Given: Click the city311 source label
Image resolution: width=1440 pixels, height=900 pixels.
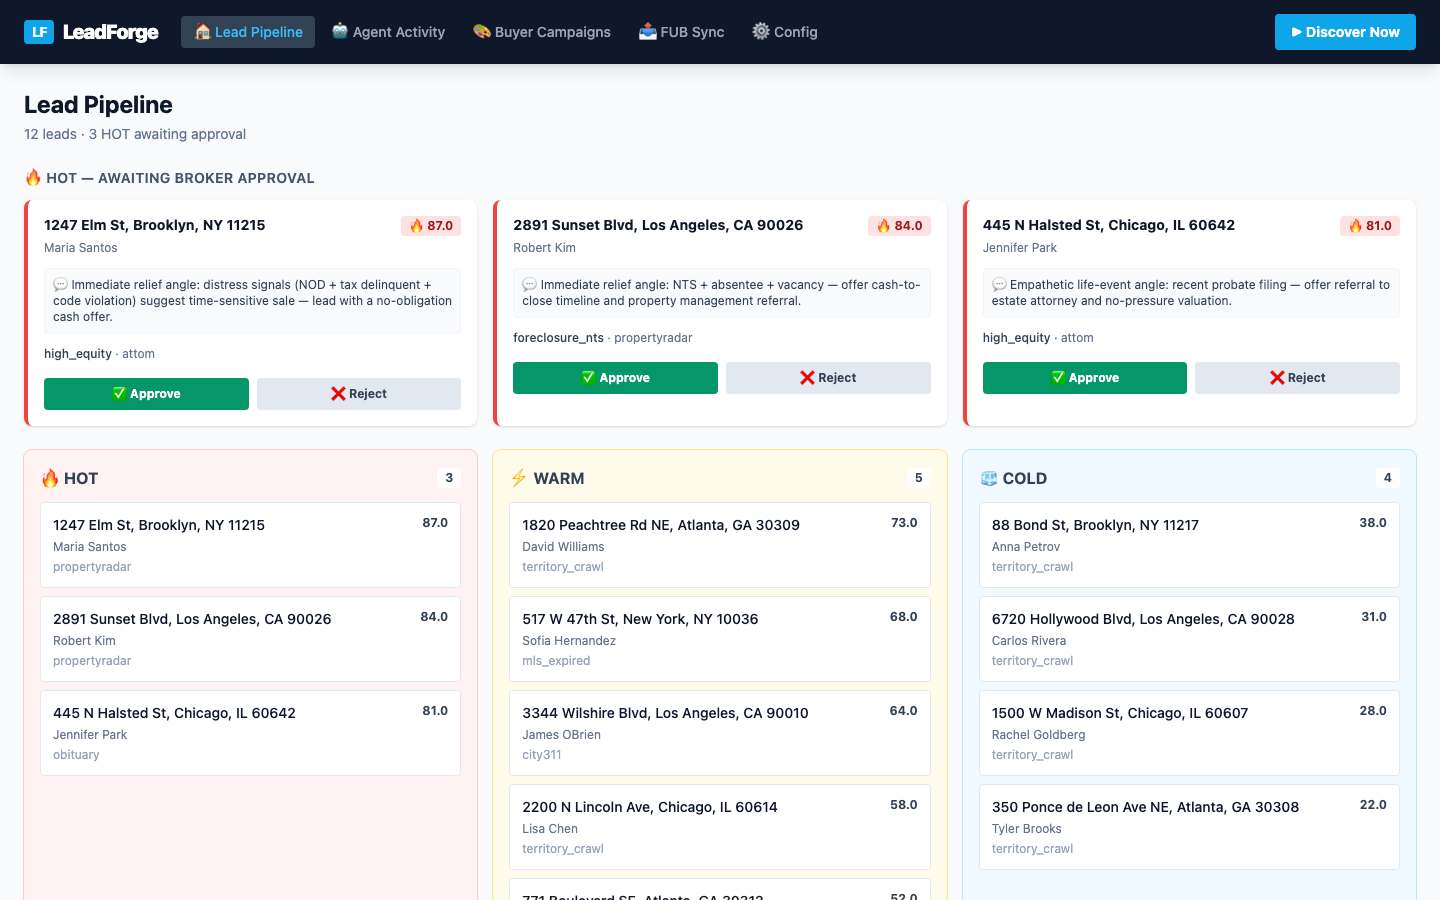Looking at the screenshot, I should coord(542,755).
